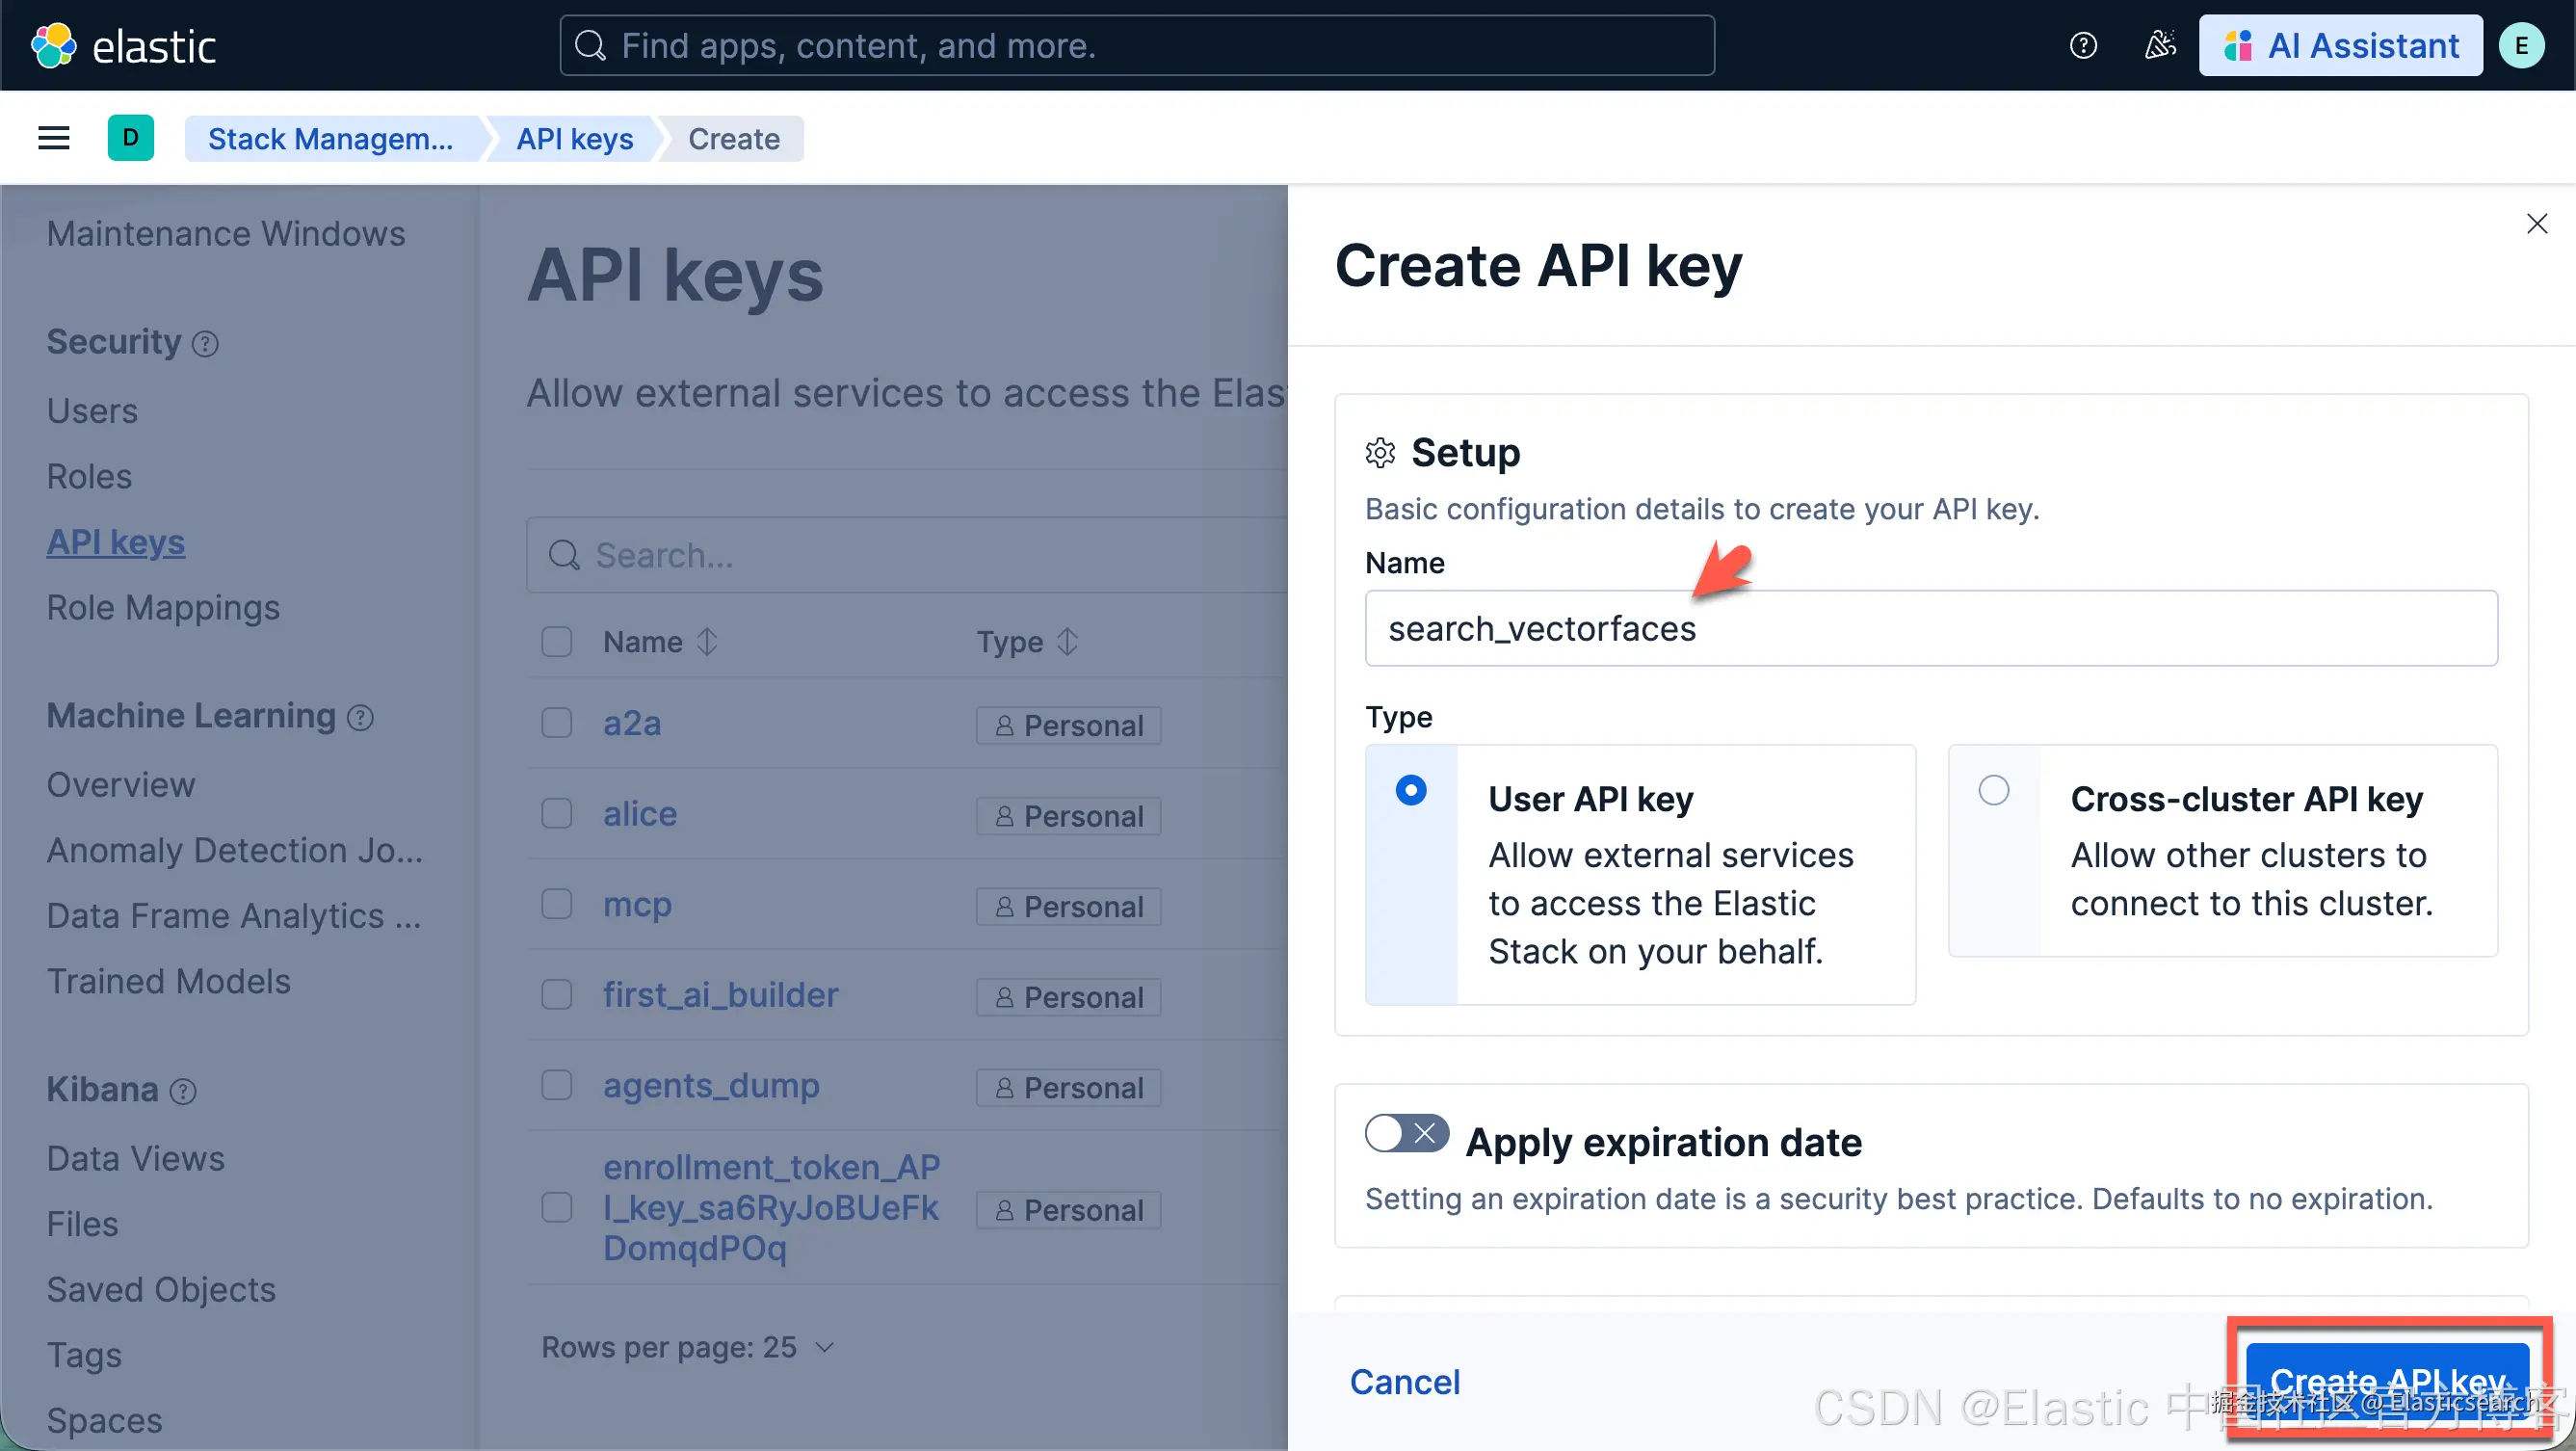Open the Stack Management breadcrumb

coord(330,138)
